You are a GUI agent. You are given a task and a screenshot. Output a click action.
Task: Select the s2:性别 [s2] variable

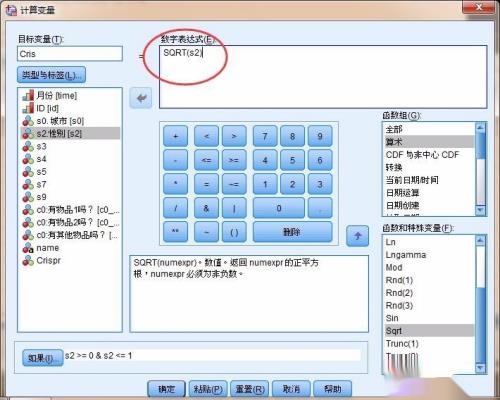[70, 134]
